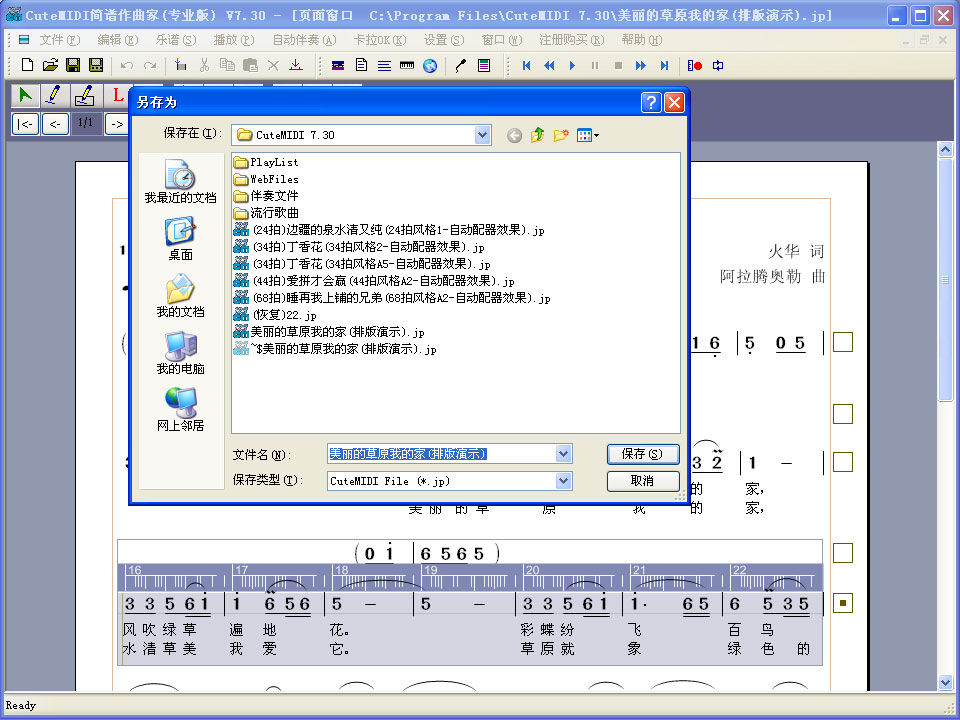Expand the Save in location dropdown
Image resolution: width=960 pixels, height=720 pixels.
(x=482, y=135)
